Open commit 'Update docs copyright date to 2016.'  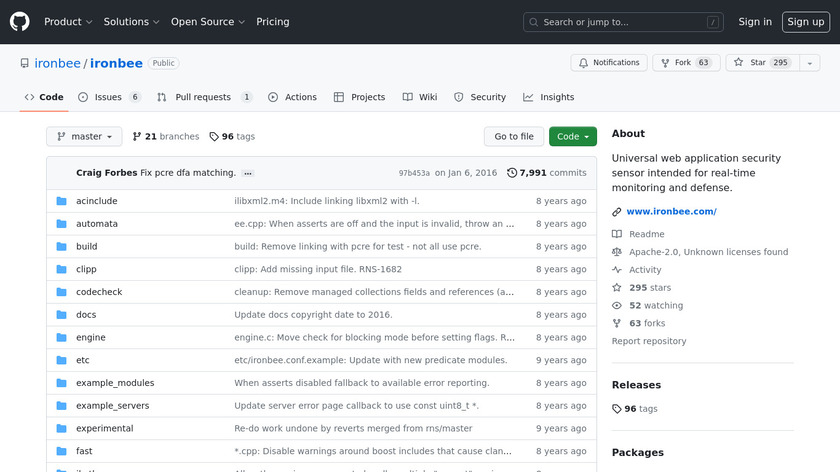tap(313, 315)
